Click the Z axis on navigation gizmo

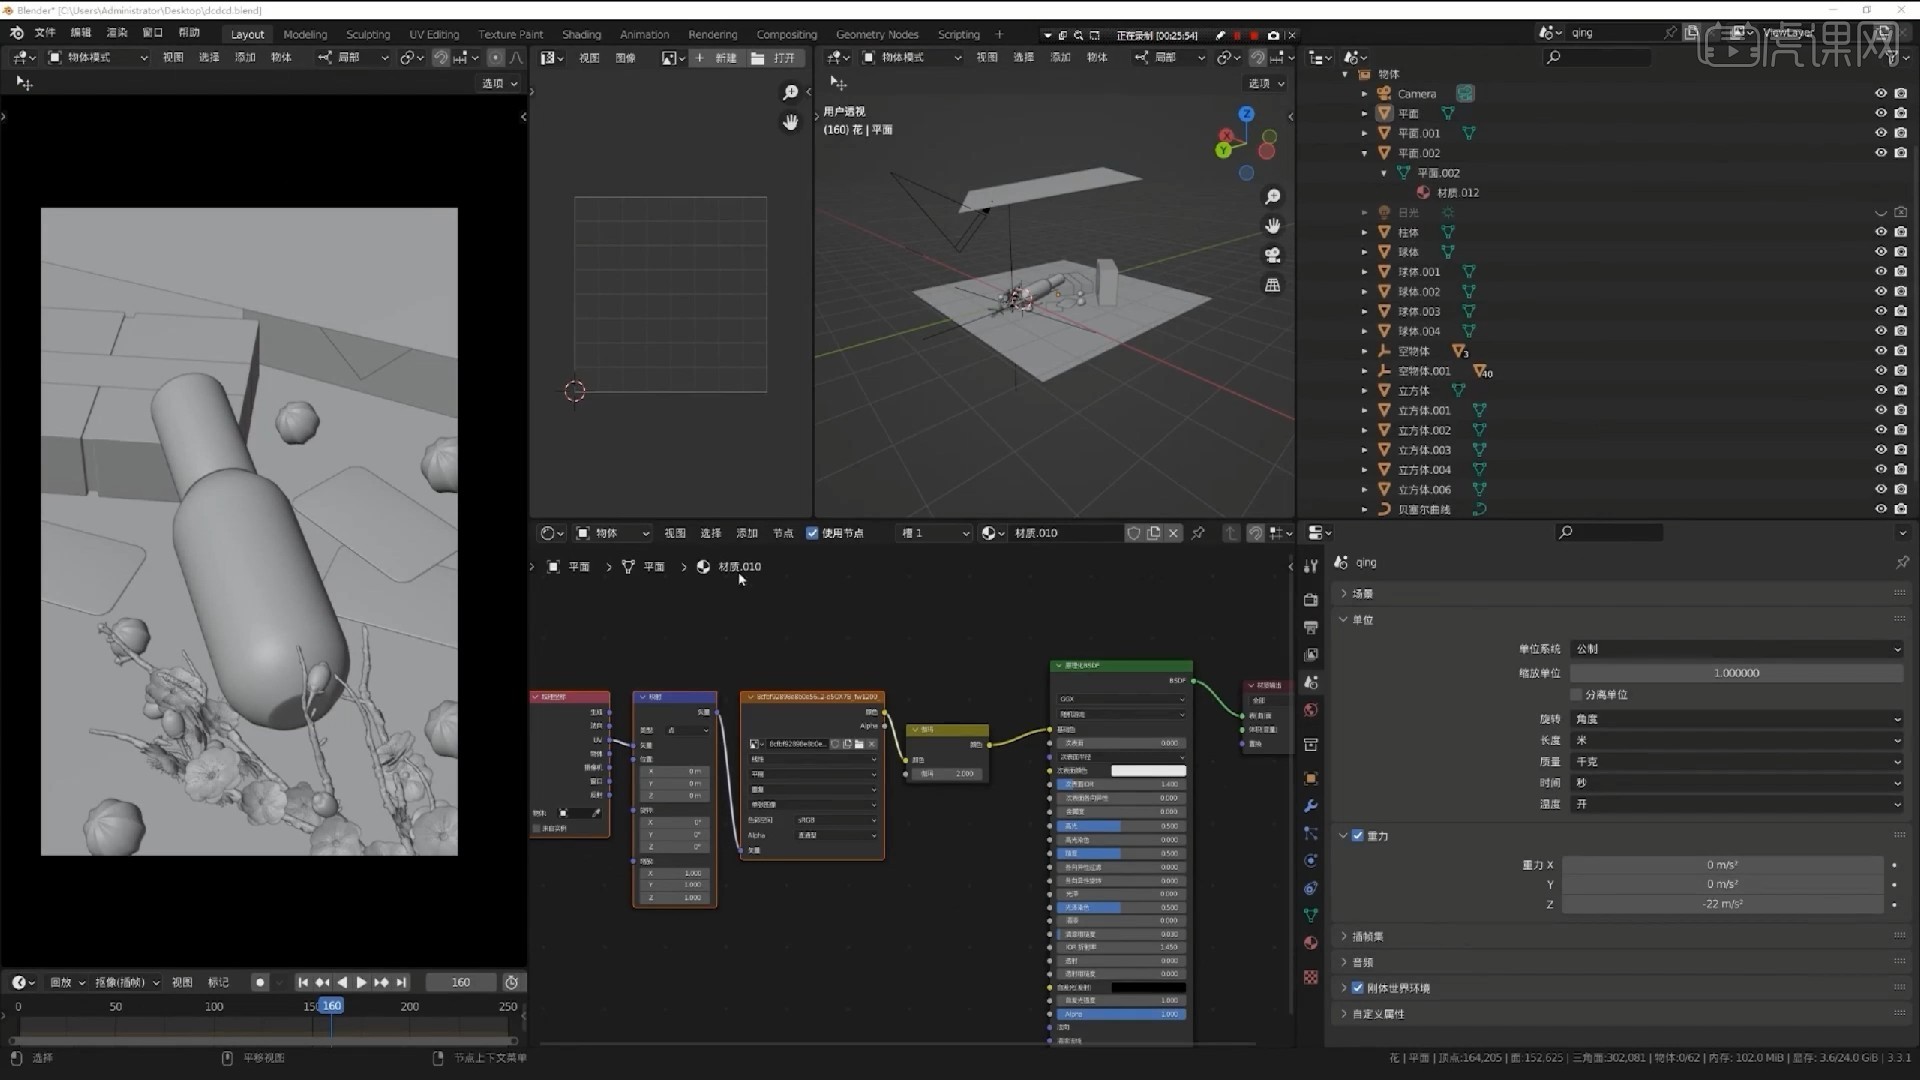tap(1246, 114)
